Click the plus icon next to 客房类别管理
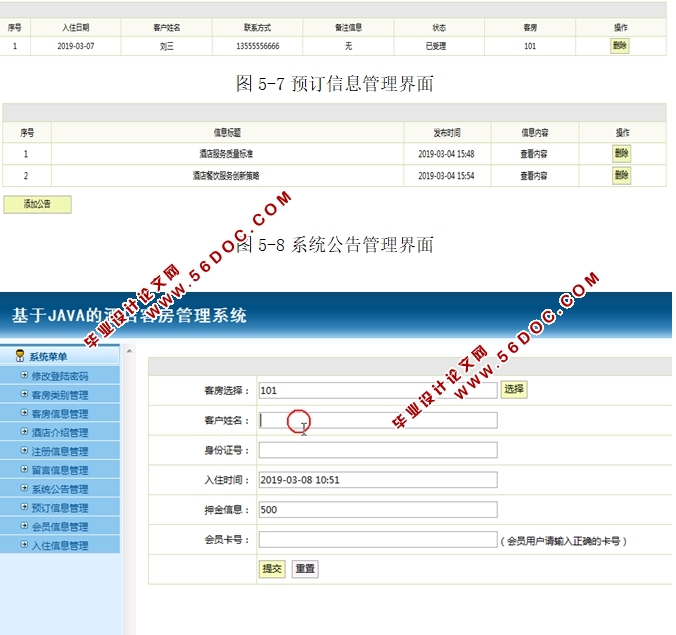The image size is (676, 635). (x=25, y=394)
